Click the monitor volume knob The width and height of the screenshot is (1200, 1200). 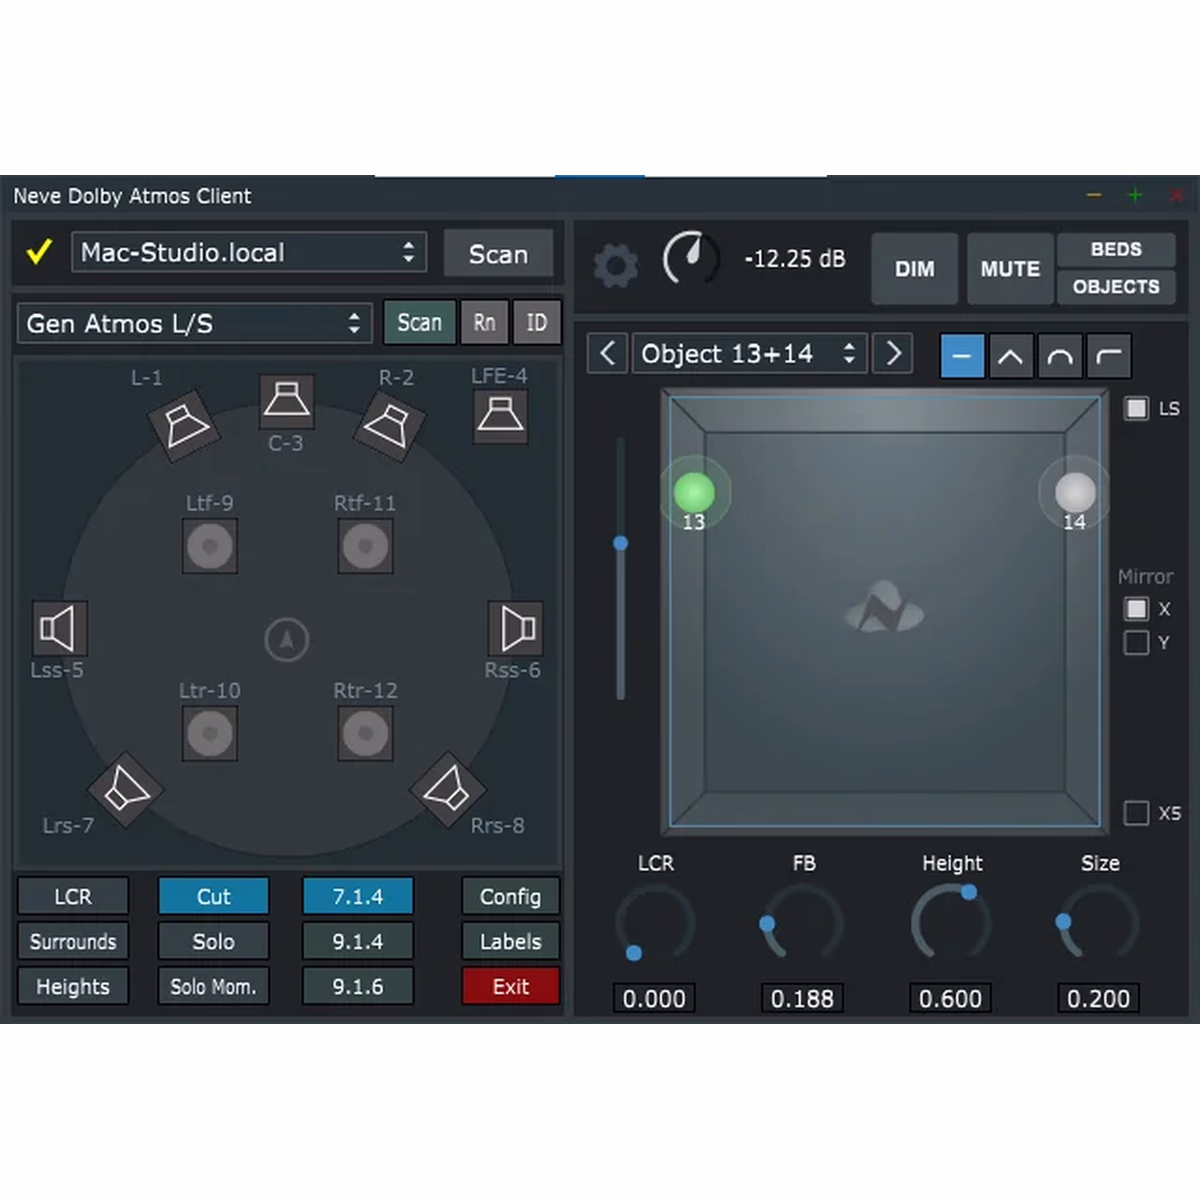pyautogui.click(x=690, y=259)
